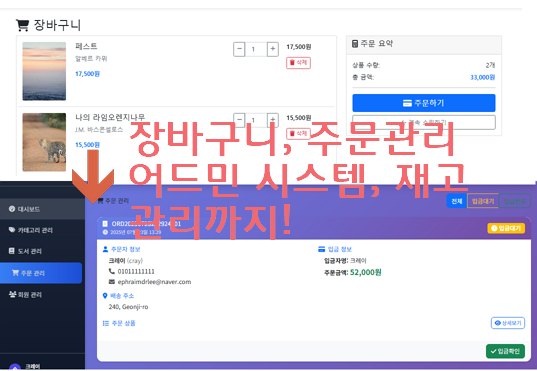537x371 pixels.
Task: Click the yellow 입금대기 status badge
Action: point(506,228)
